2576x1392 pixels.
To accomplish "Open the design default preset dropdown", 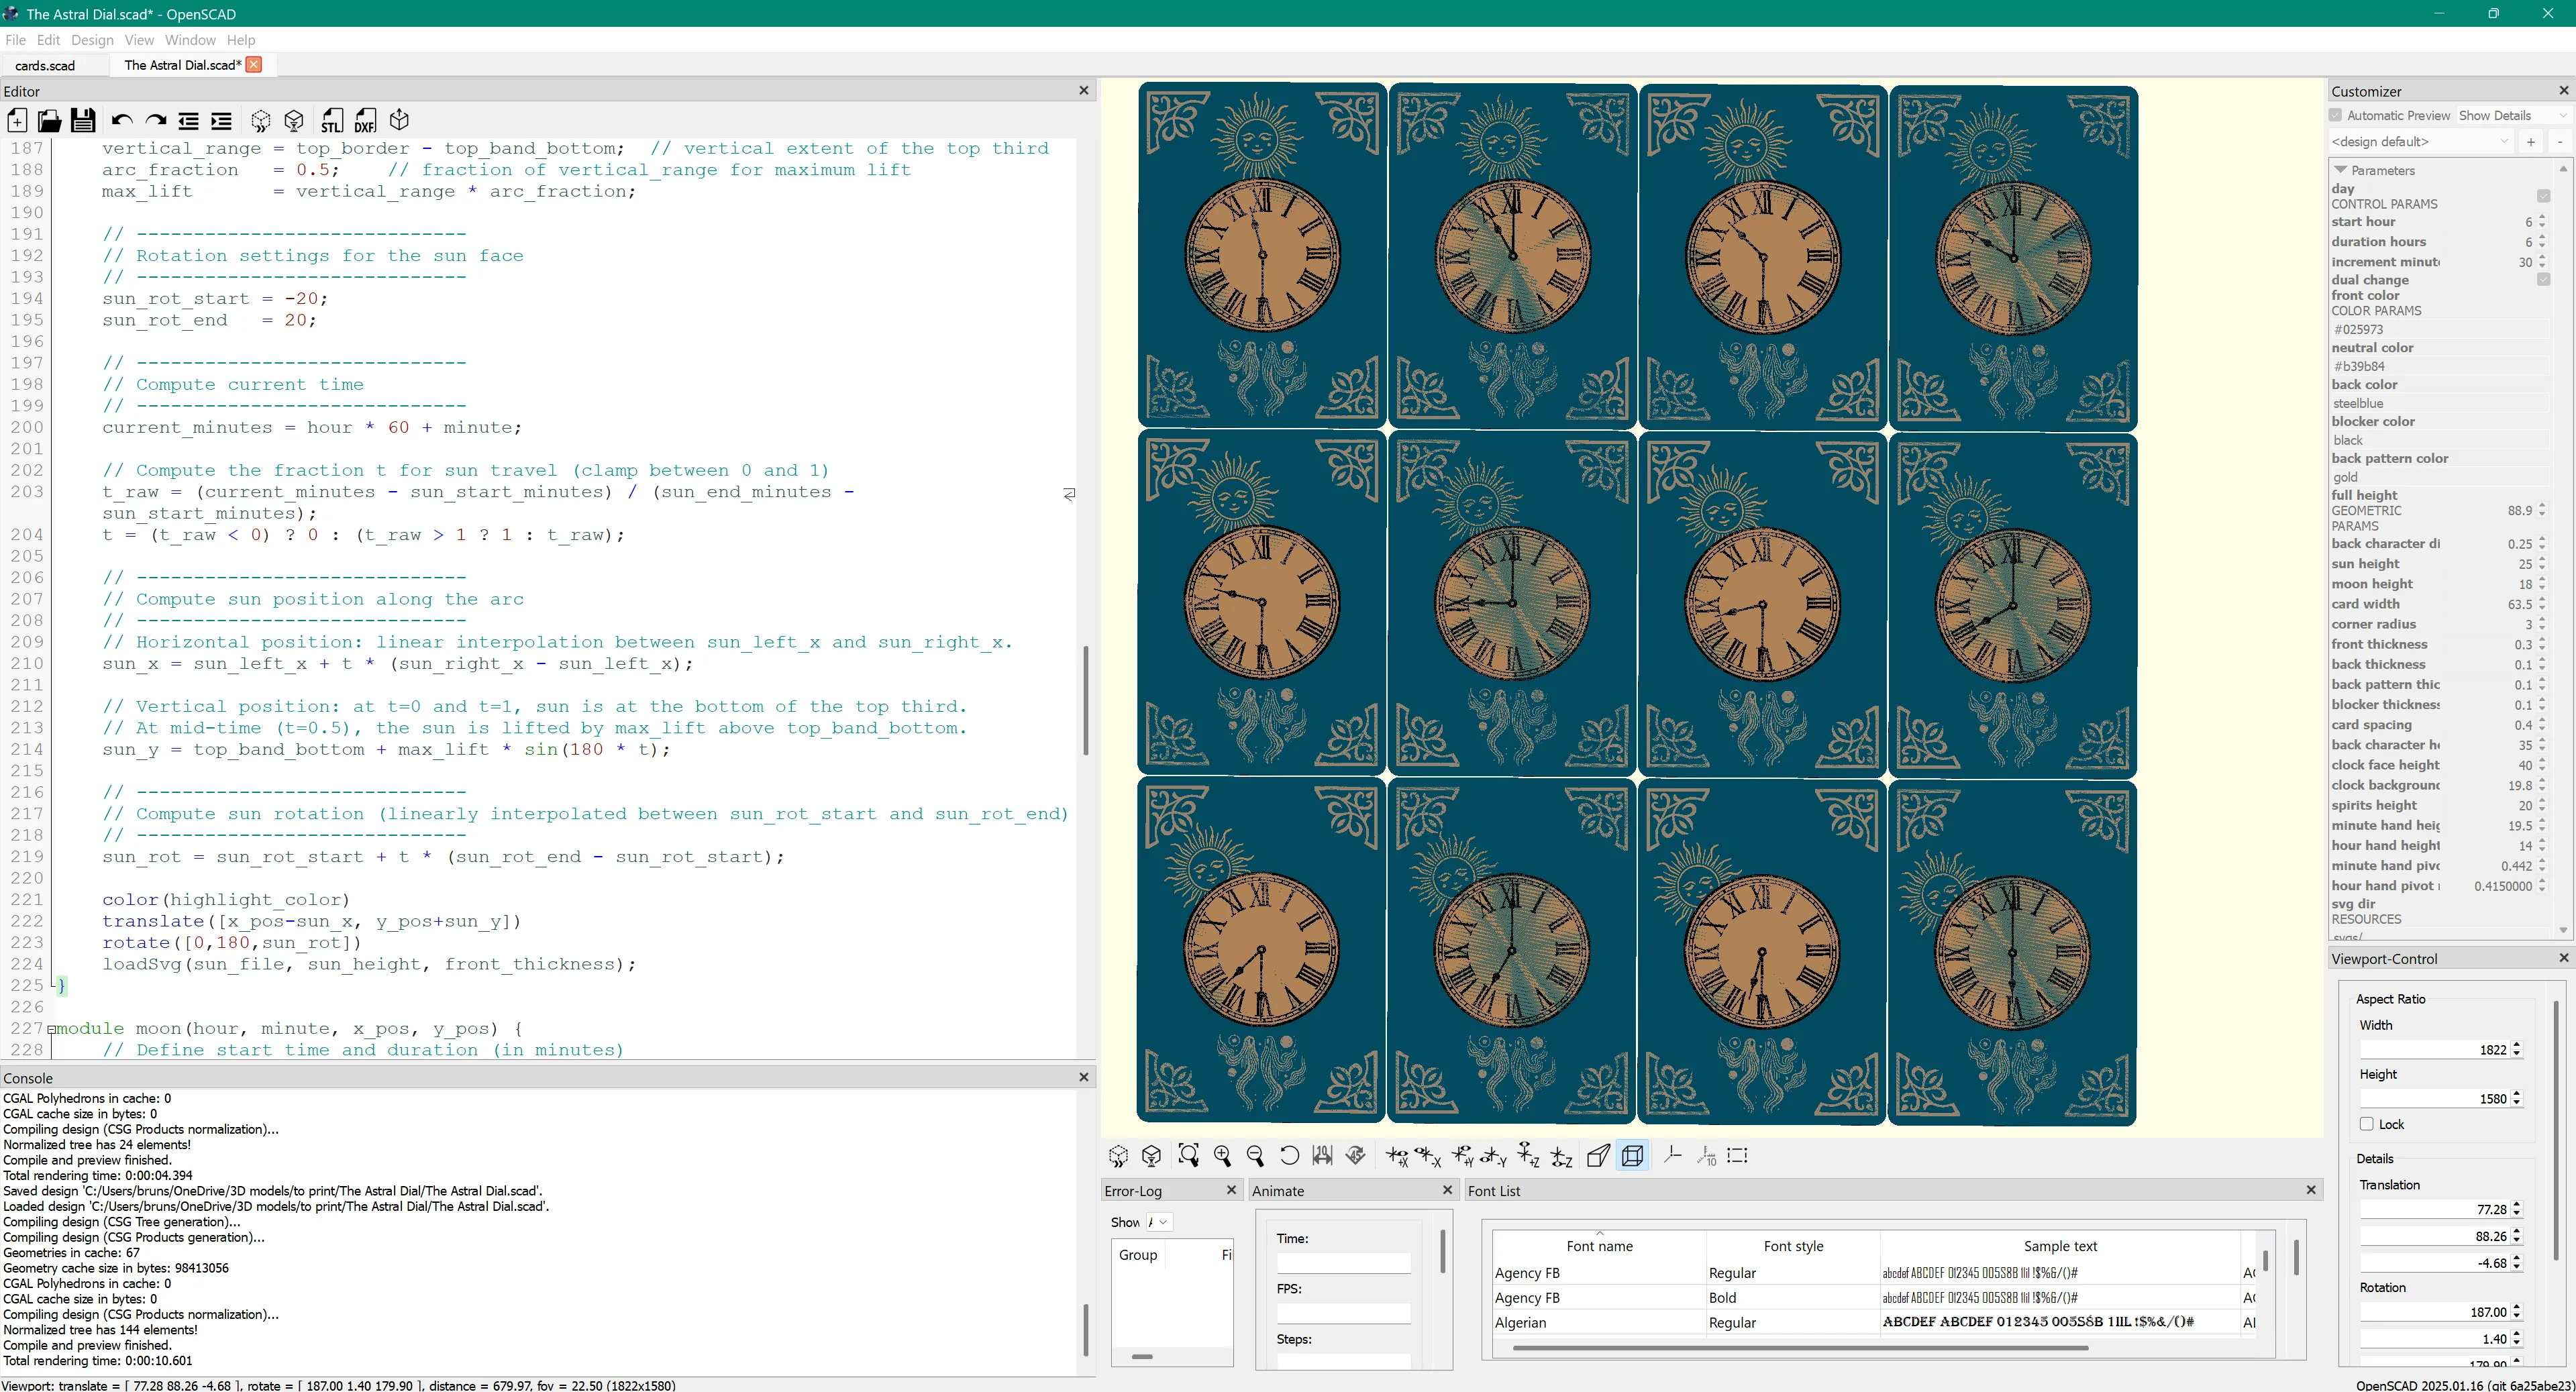I will (x=2420, y=142).
